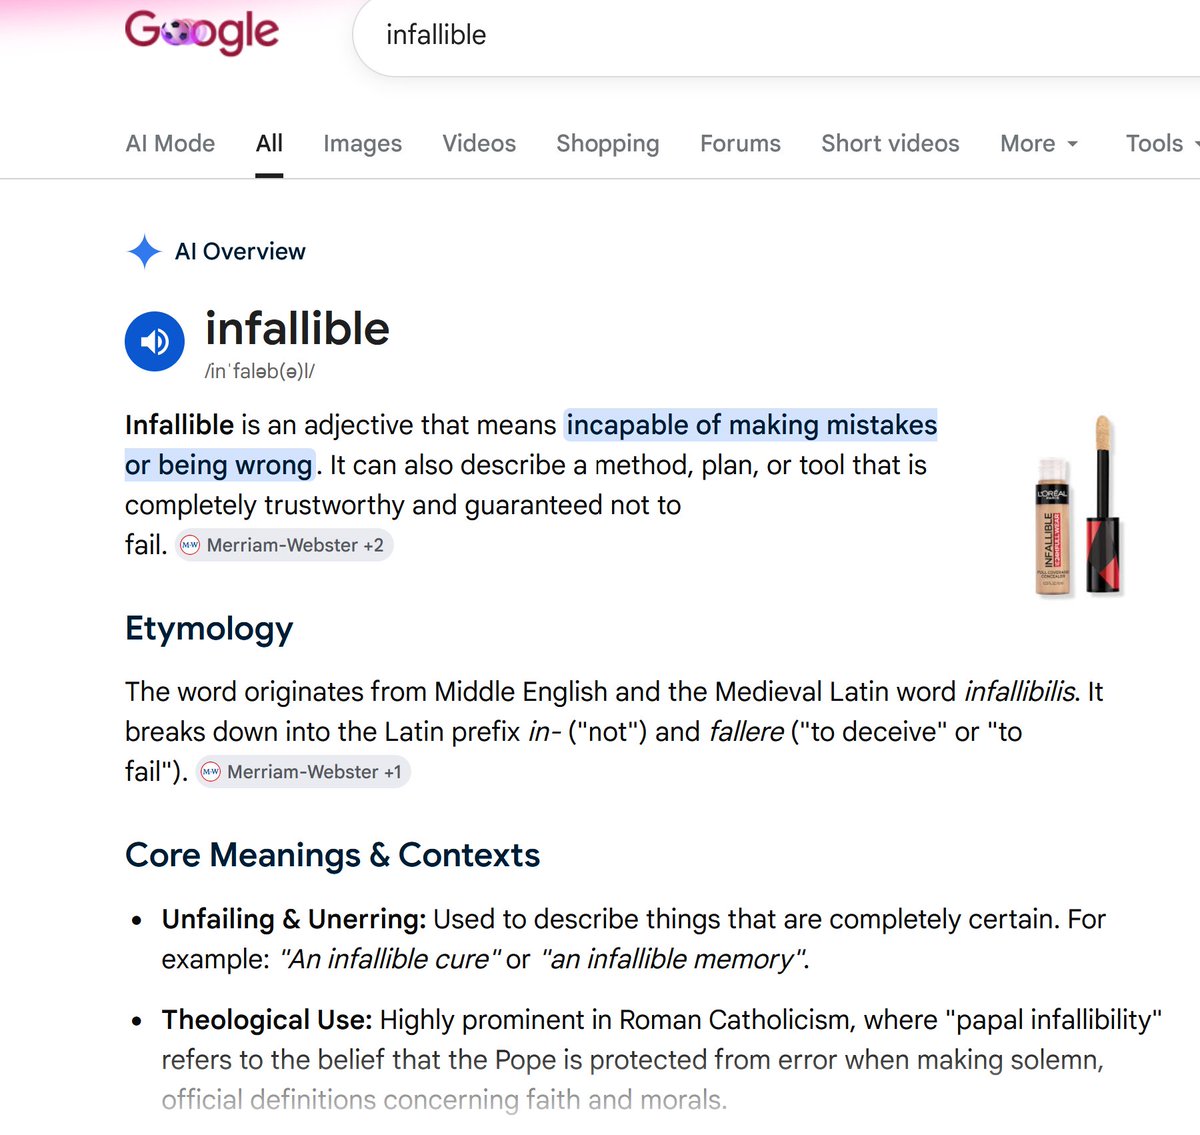The width and height of the screenshot is (1200, 1135).
Task: Expand the More search filters dropdown
Action: pos(1039,144)
